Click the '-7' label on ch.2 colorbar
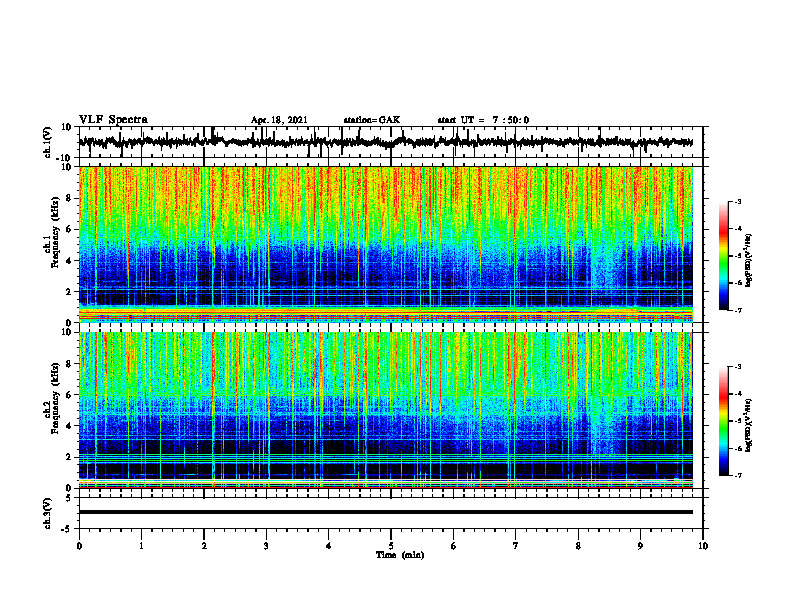Screen dimensions: 792x612 pos(737,476)
